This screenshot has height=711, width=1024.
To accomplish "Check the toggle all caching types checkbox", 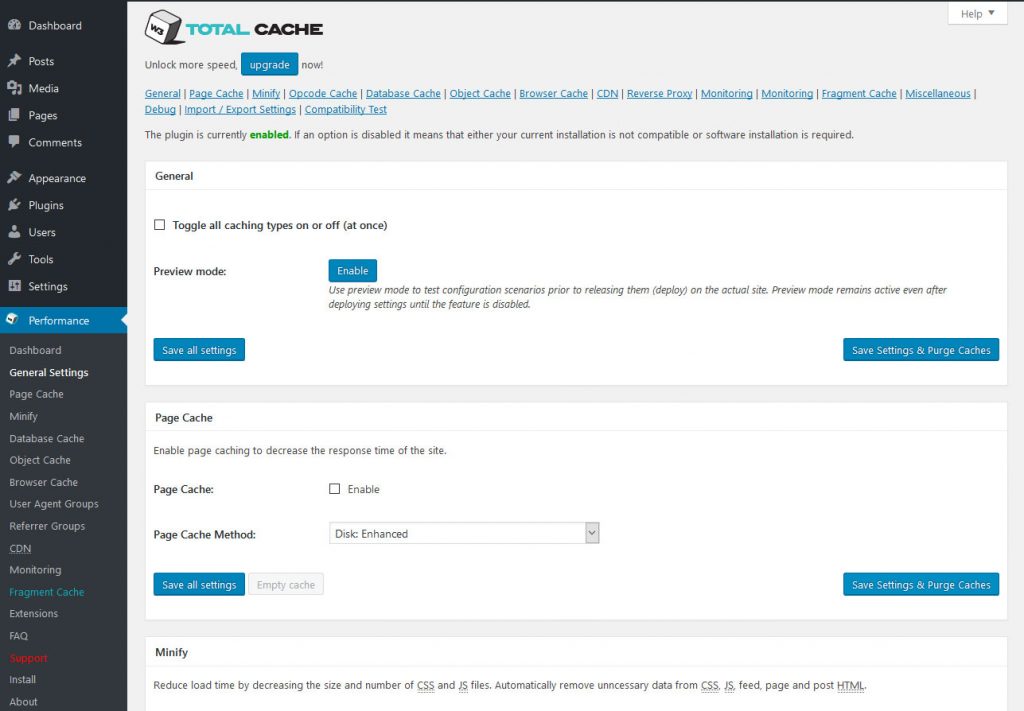I will tap(159, 225).
